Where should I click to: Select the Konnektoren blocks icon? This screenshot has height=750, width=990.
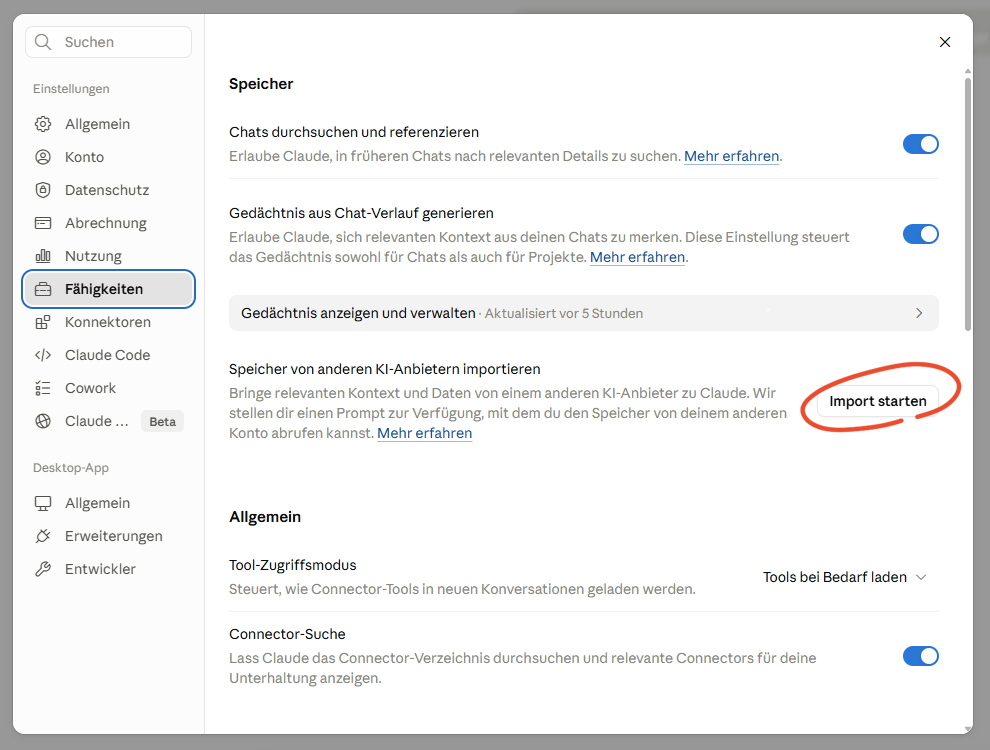[43, 322]
